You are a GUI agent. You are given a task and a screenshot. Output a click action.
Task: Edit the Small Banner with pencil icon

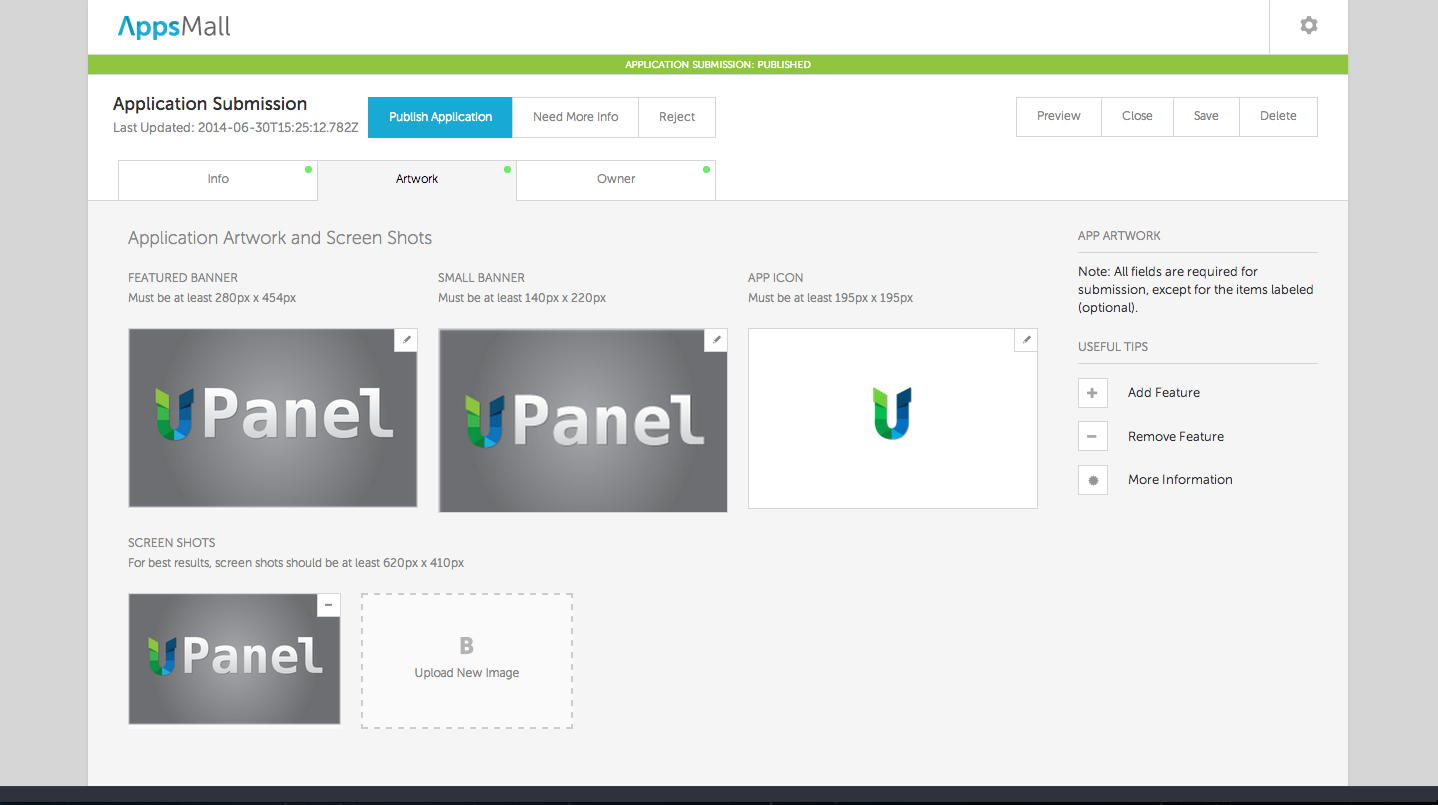(716, 340)
